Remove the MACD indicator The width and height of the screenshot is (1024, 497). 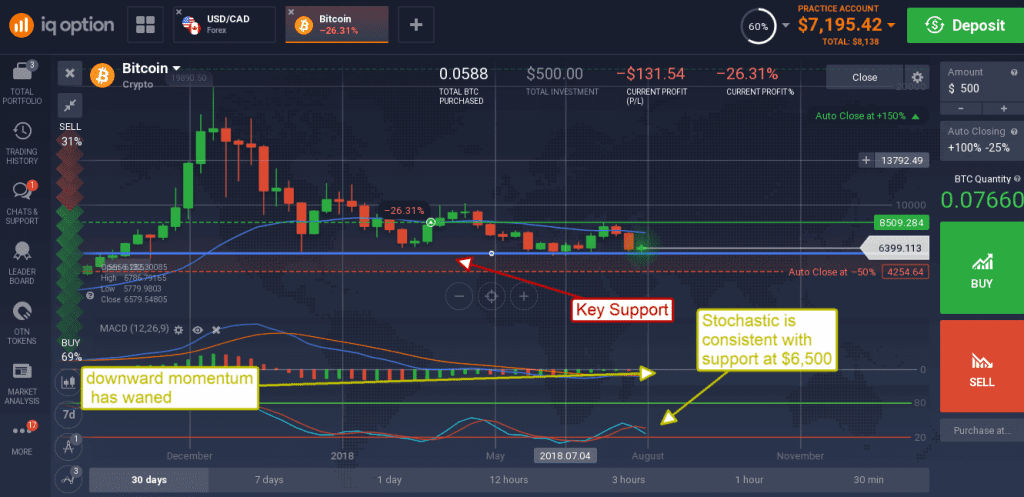click(216, 330)
